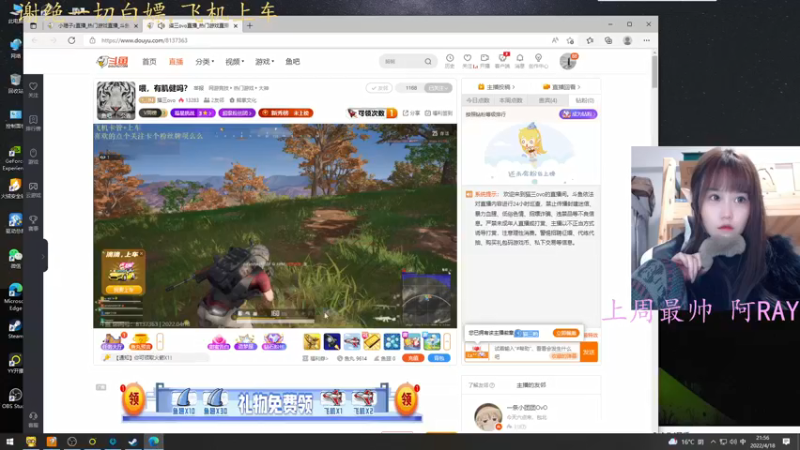
Task: Select the golden wings gift icon
Action: (x=312, y=341)
